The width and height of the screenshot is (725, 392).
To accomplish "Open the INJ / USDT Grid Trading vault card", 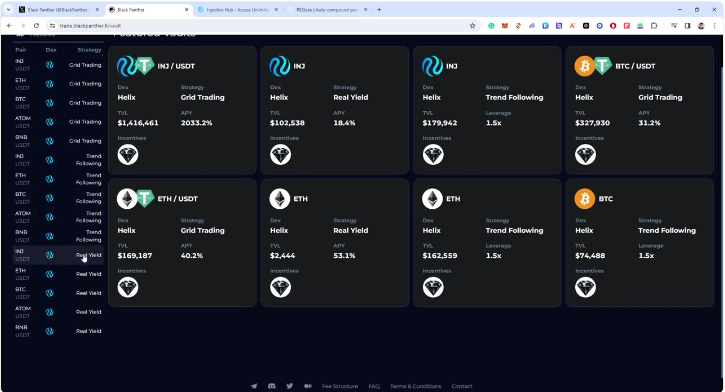I will tap(182, 110).
